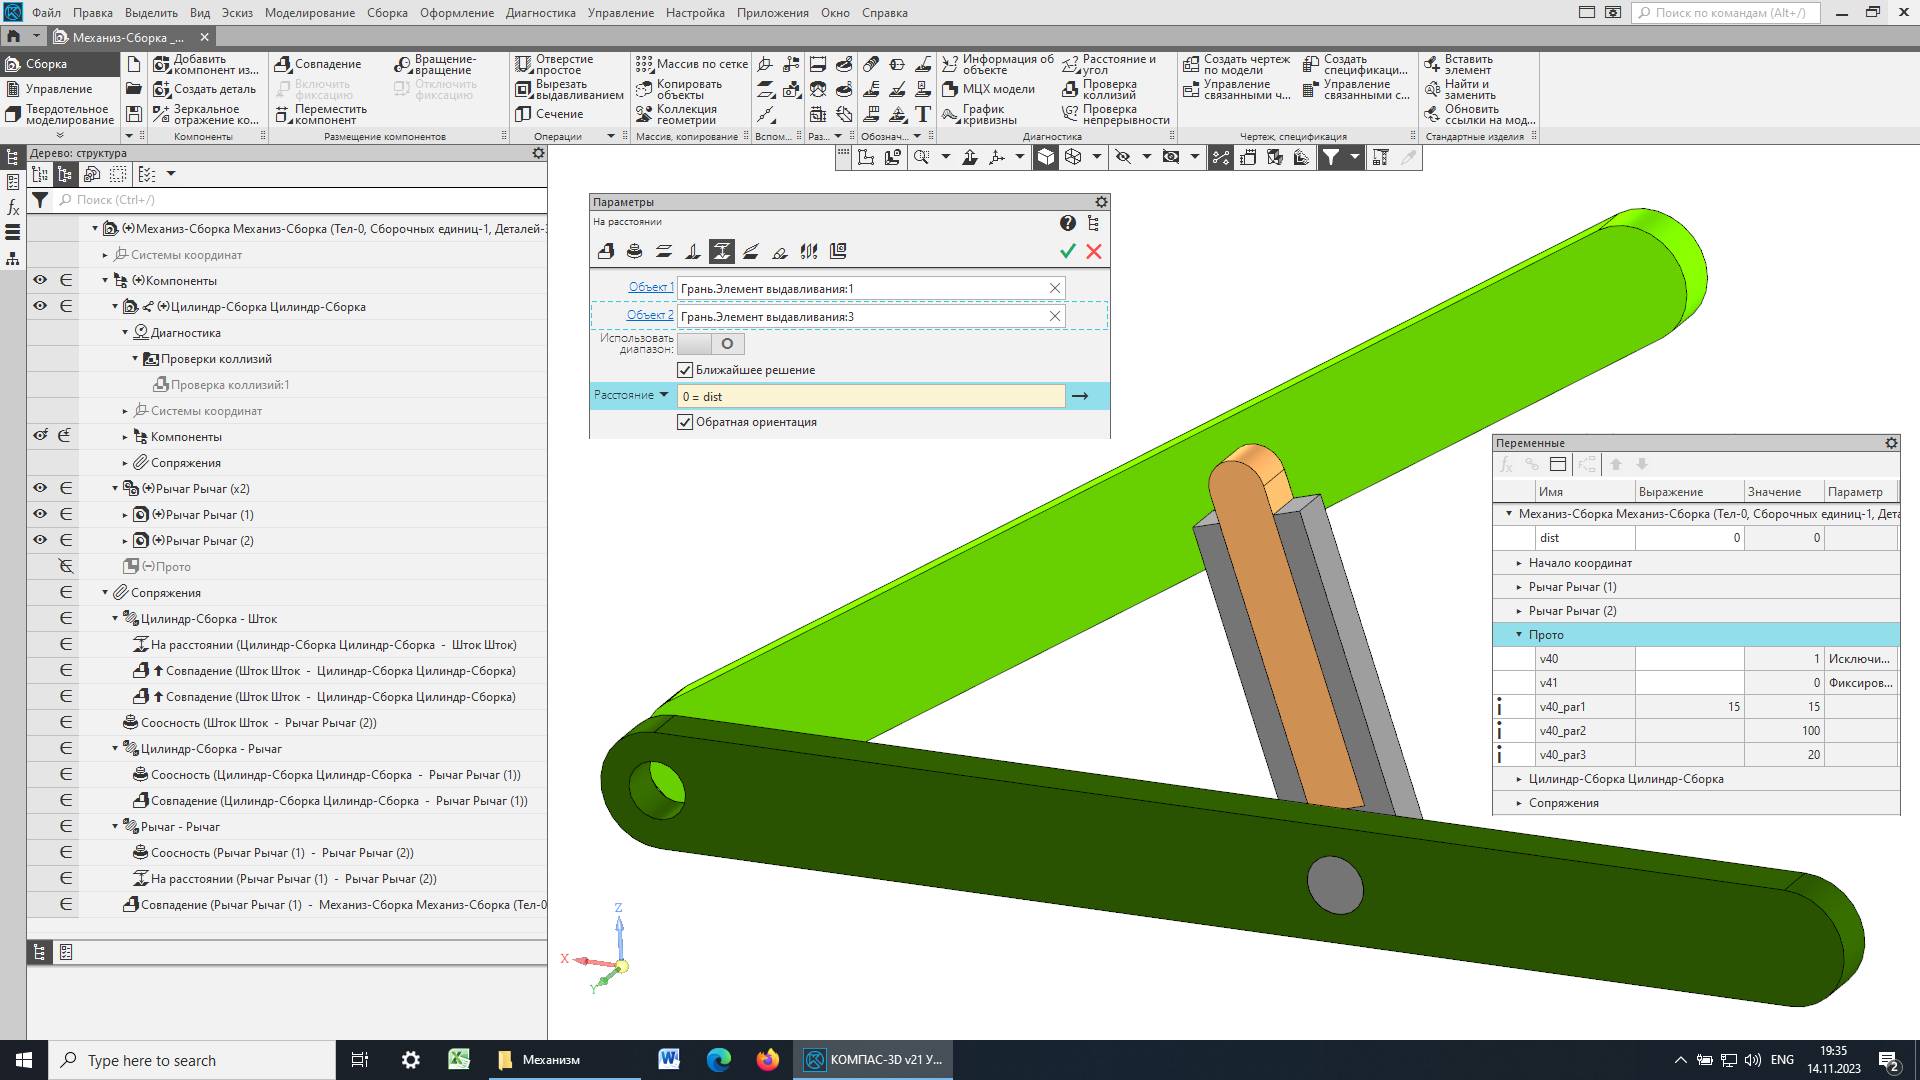Uncheck 'Ближайшее решение' checkbox
This screenshot has width=1920, height=1080.
[x=685, y=370]
